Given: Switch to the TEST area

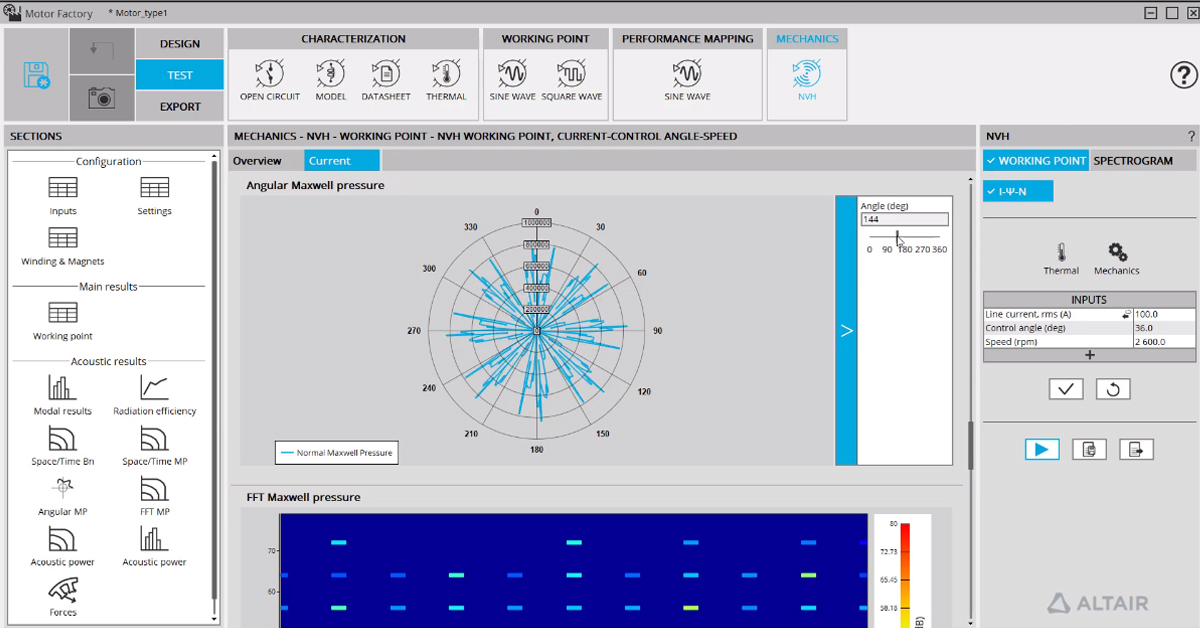Looking at the screenshot, I should (x=180, y=75).
